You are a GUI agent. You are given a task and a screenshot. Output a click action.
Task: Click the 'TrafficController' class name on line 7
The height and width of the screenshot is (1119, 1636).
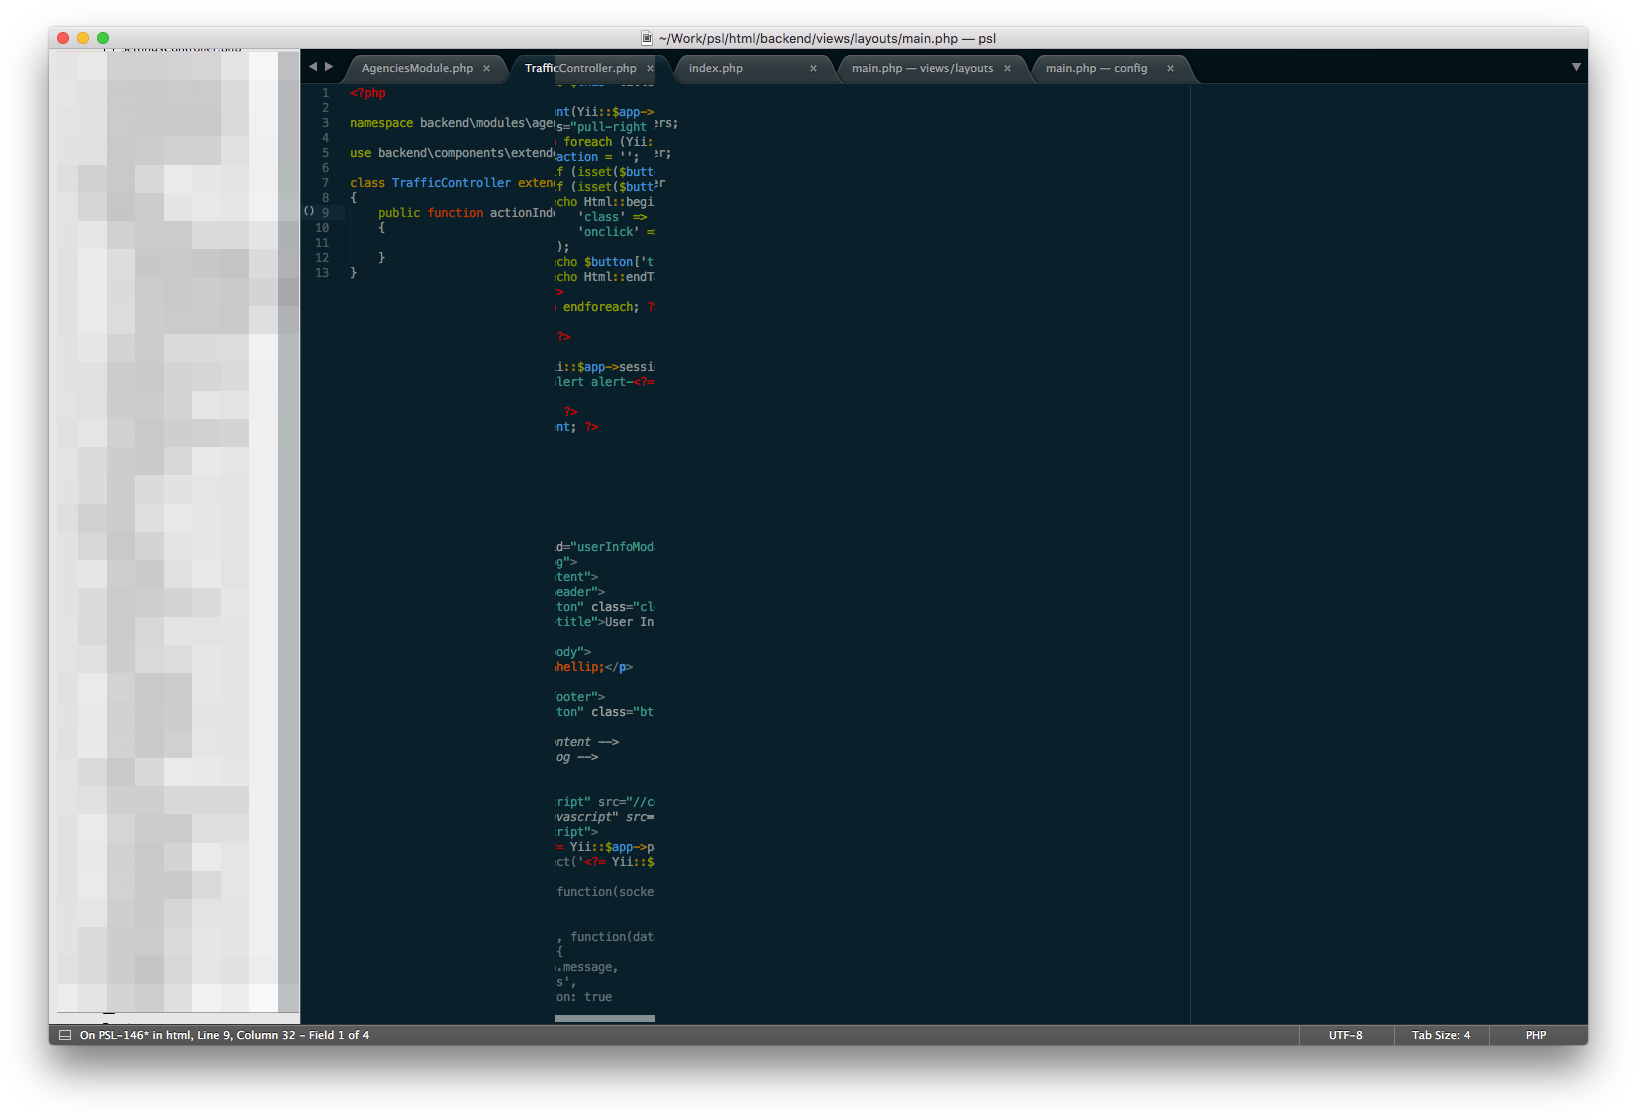click(451, 183)
